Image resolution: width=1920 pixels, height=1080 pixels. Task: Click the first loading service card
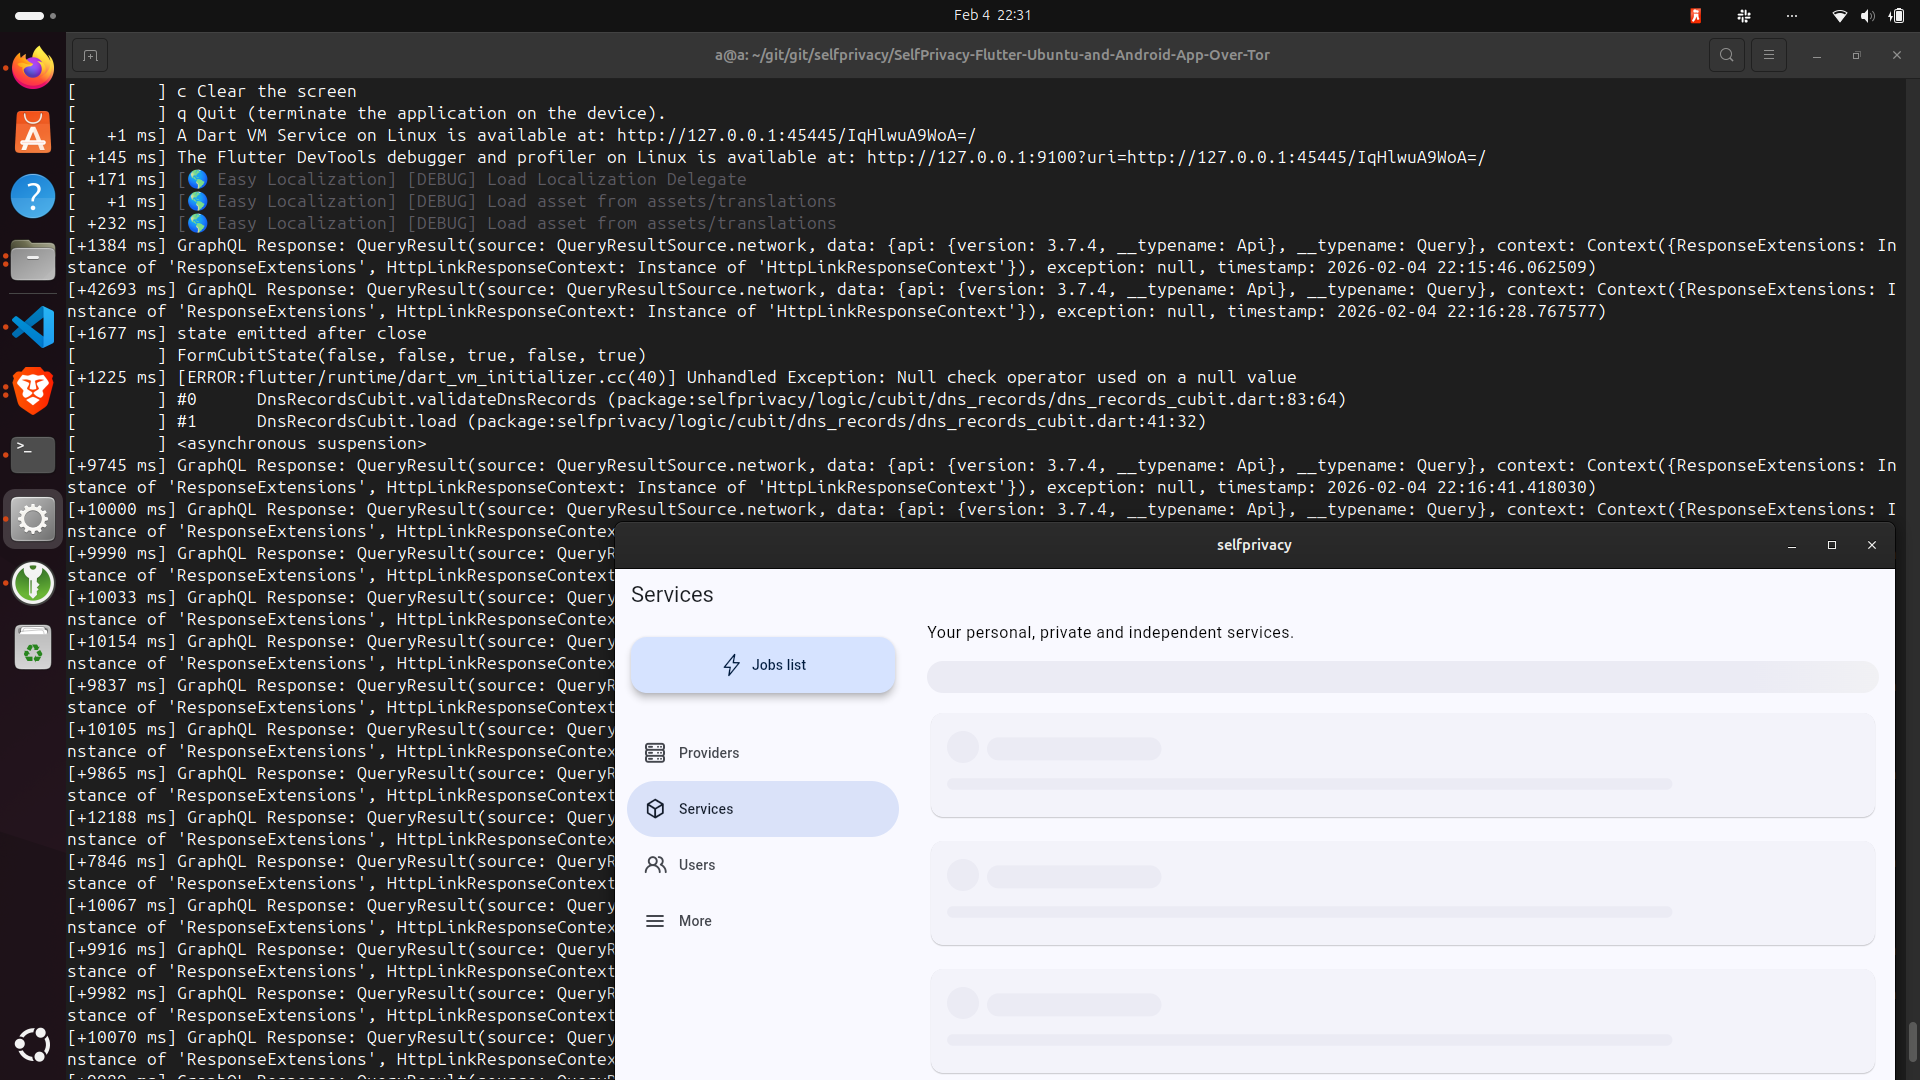point(1402,765)
